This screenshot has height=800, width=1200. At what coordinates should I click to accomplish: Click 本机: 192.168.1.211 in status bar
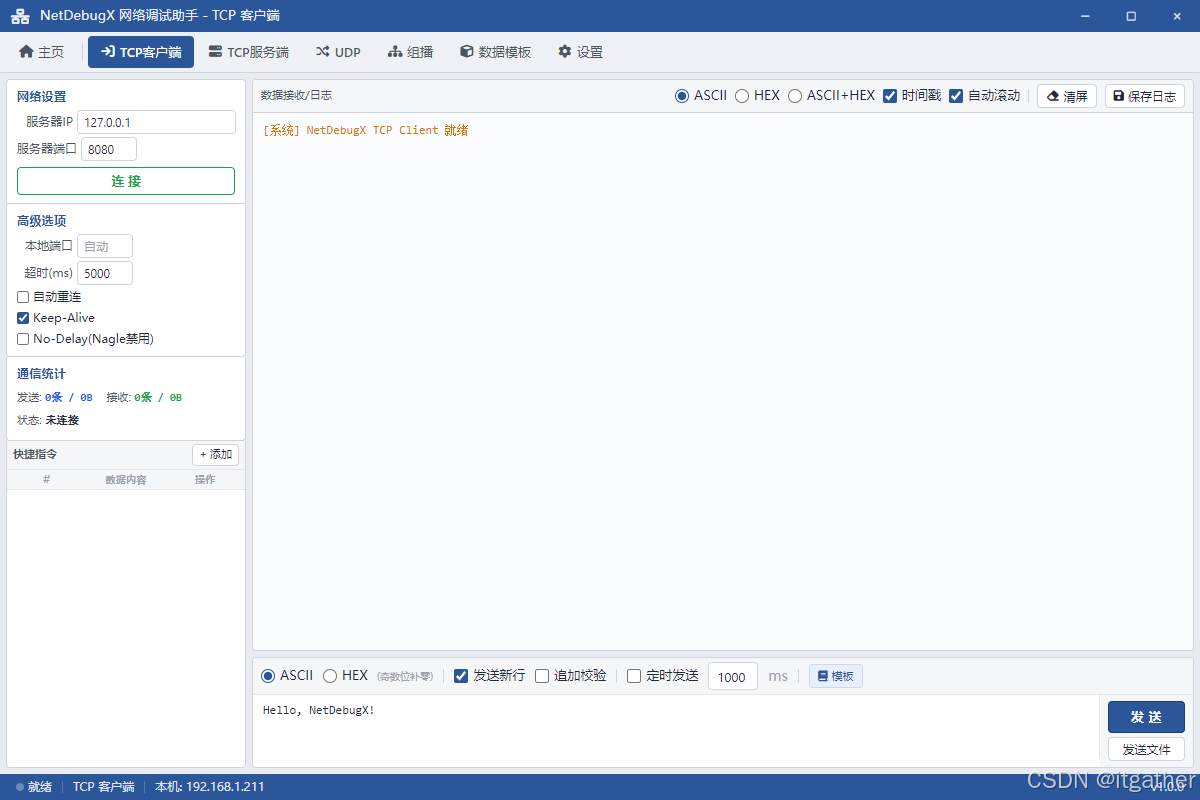click(210, 787)
